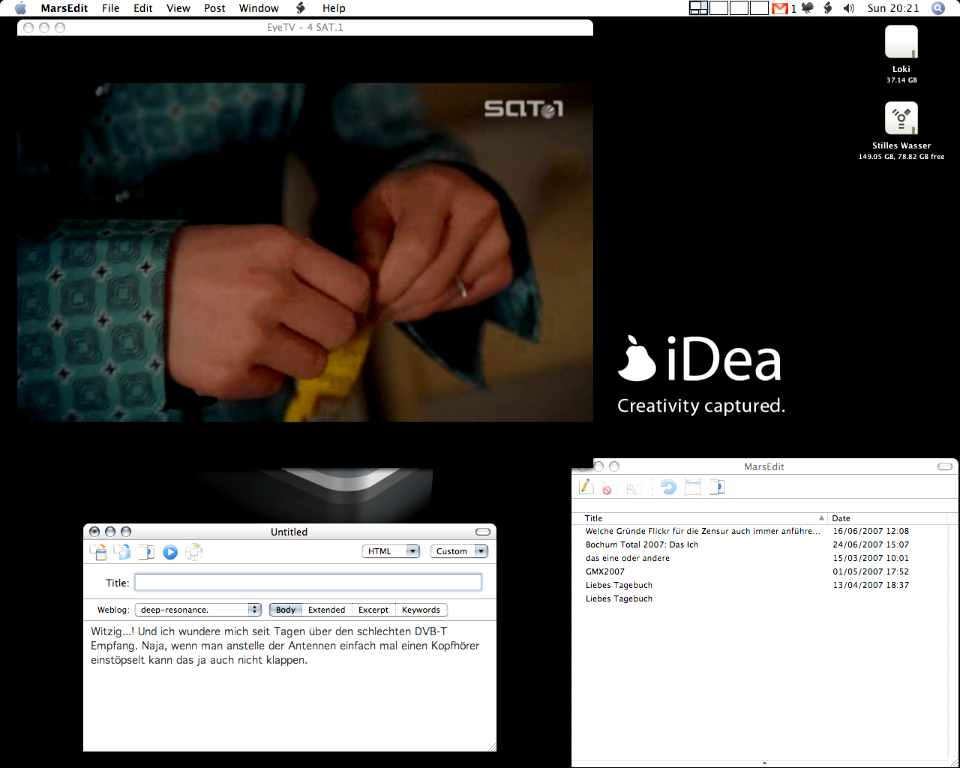Open the Scripts menu icon beside Window
Screen dimensions: 960x768
coord(301,8)
